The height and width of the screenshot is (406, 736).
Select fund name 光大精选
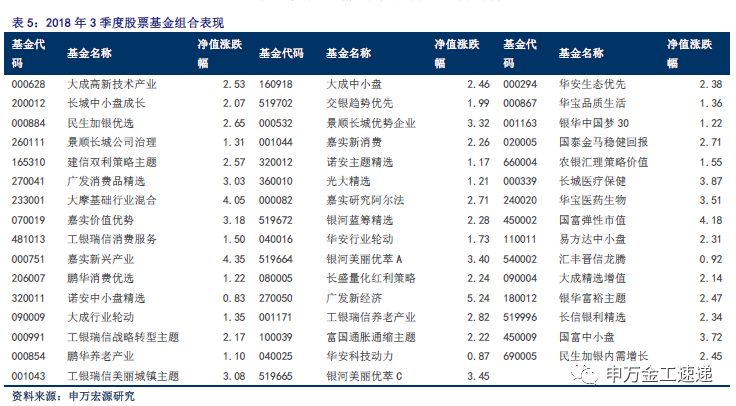(349, 181)
